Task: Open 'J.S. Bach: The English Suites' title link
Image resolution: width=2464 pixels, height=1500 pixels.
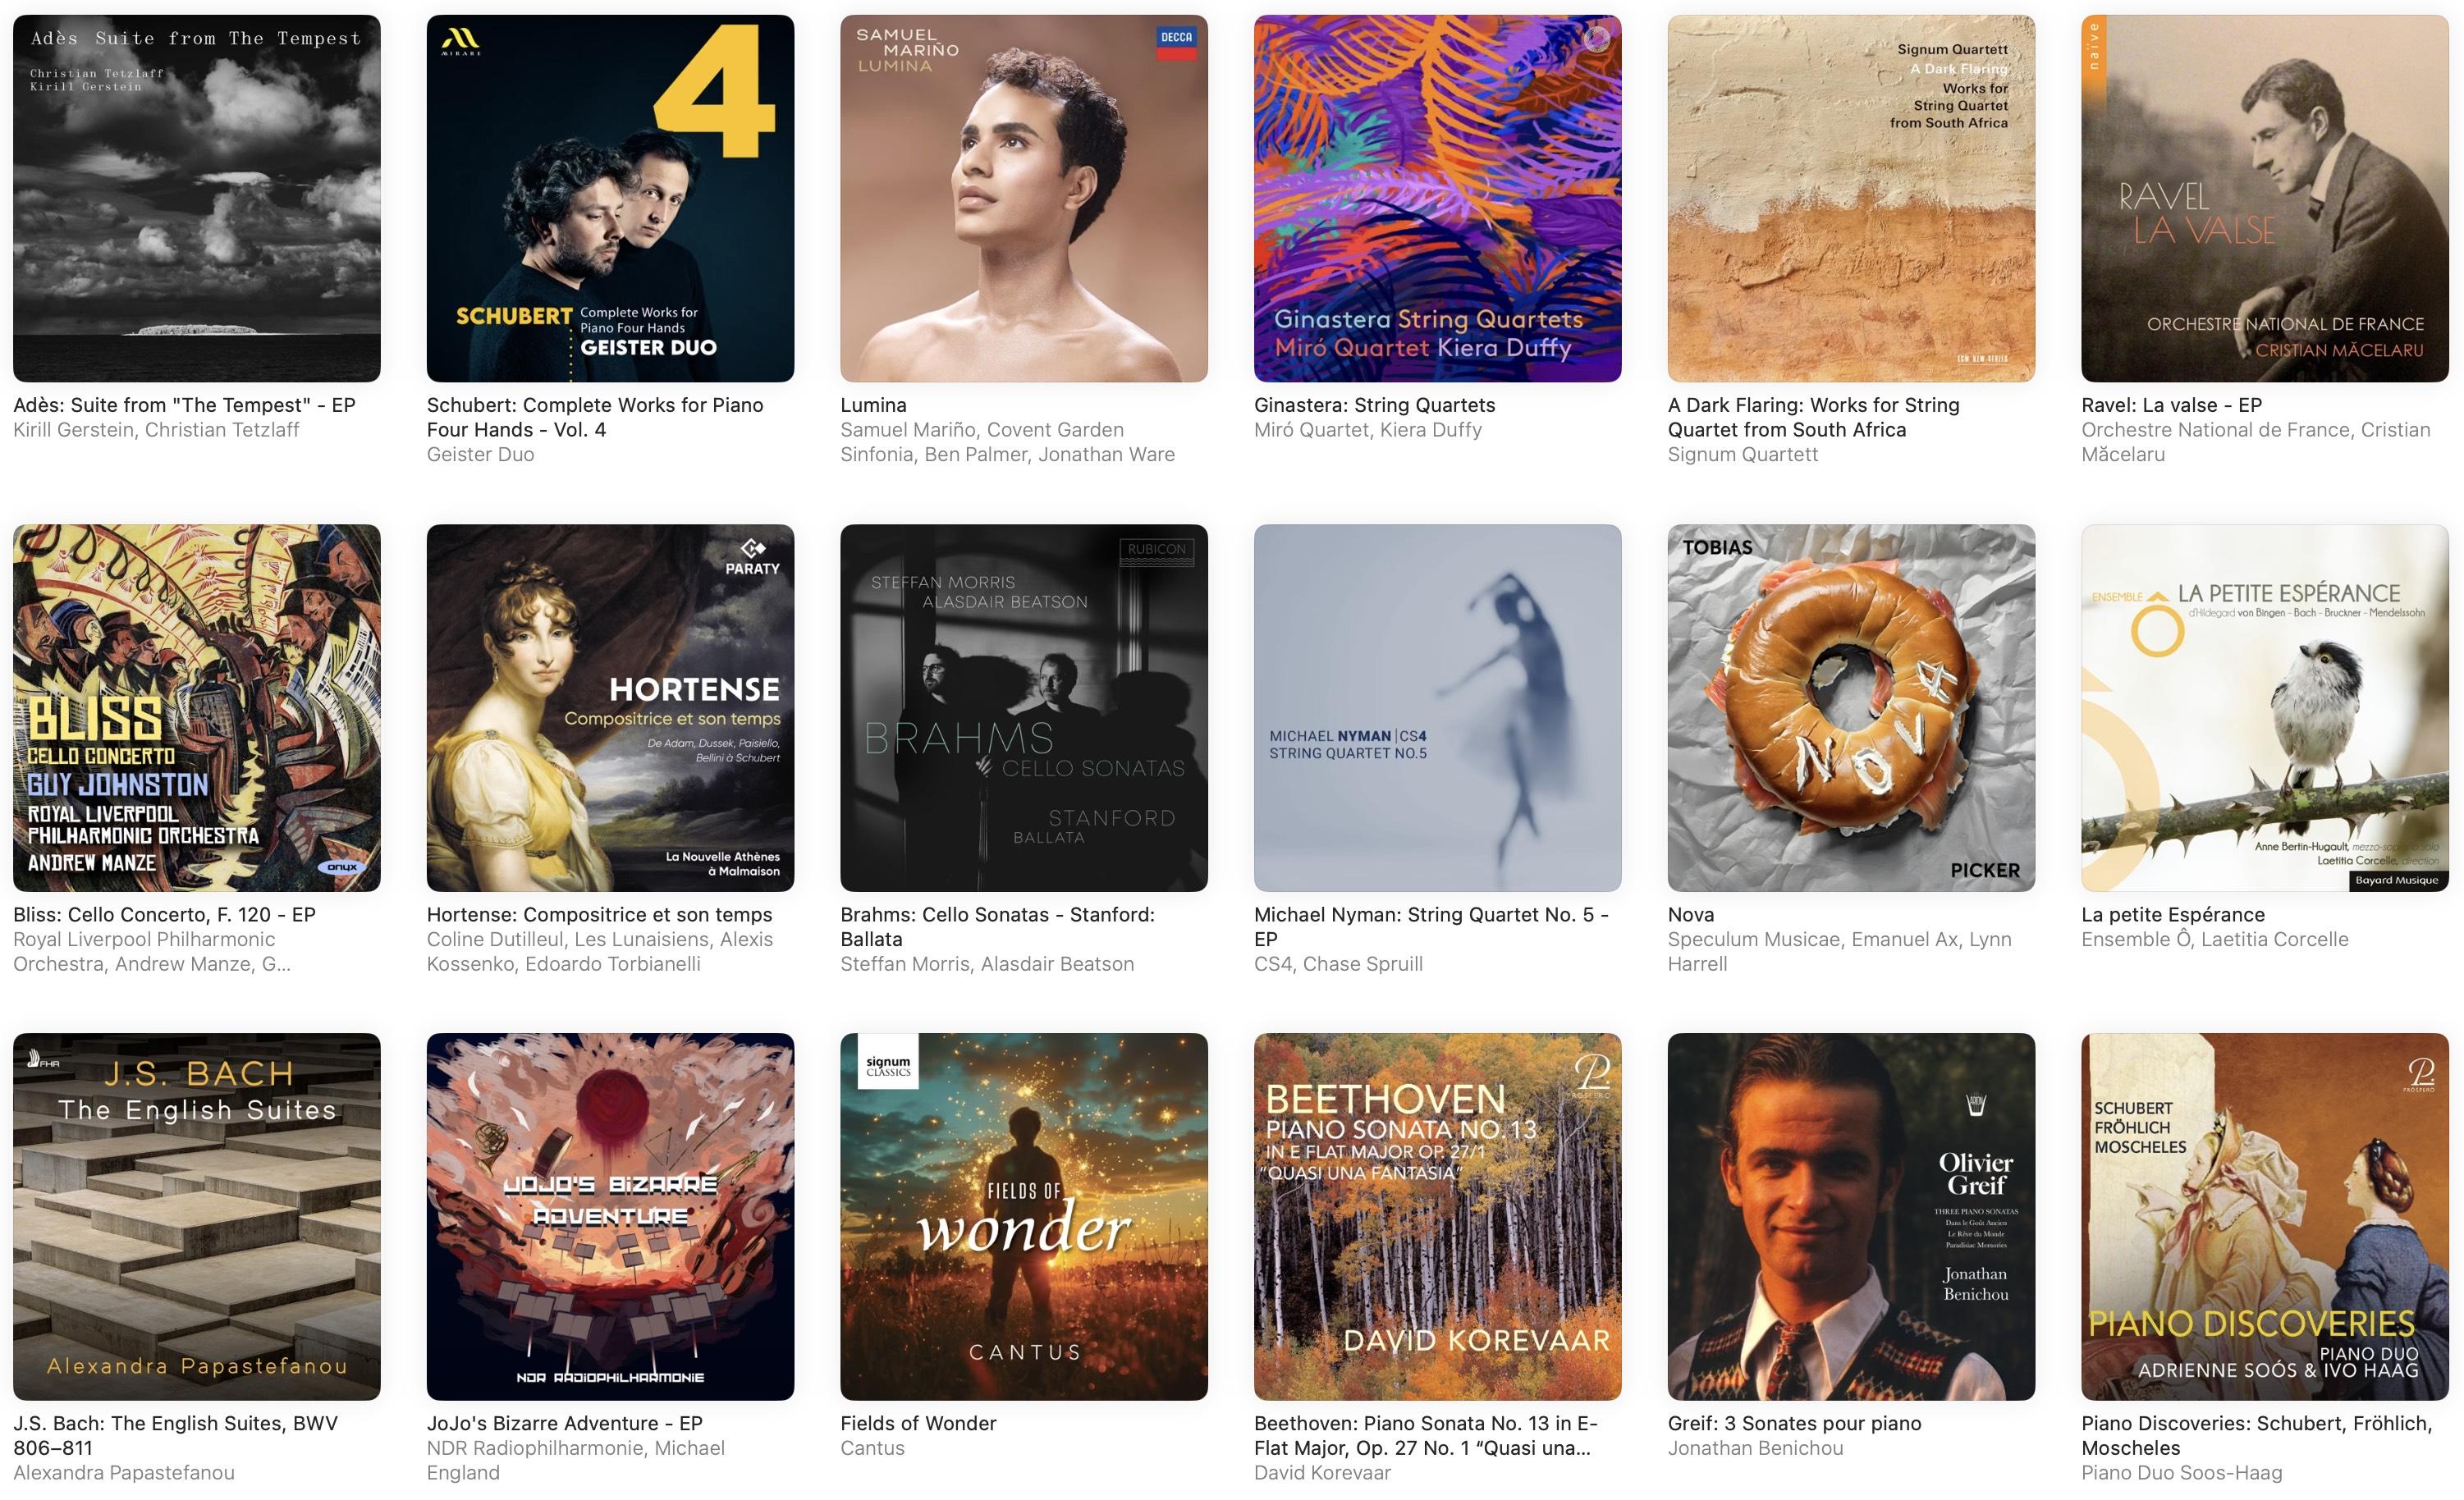Action: [175, 1436]
